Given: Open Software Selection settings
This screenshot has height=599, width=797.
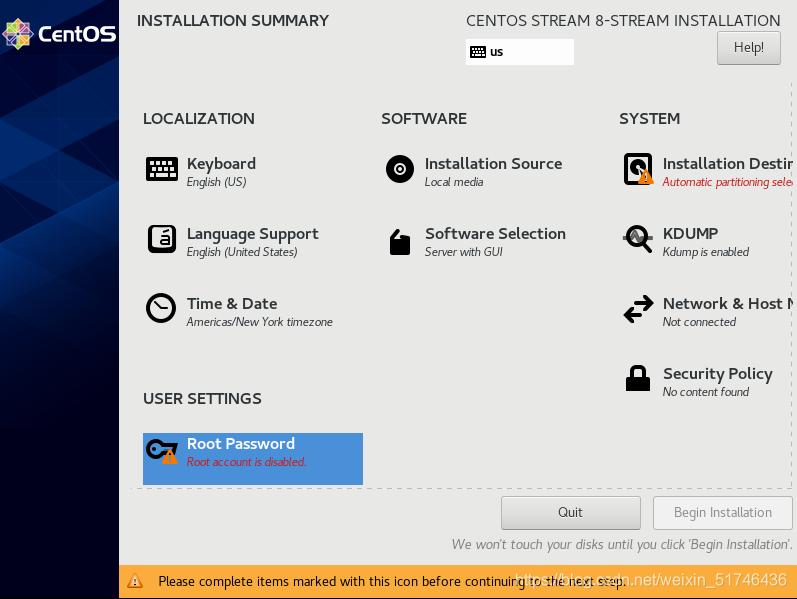Looking at the screenshot, I should [x=495, y=233].
